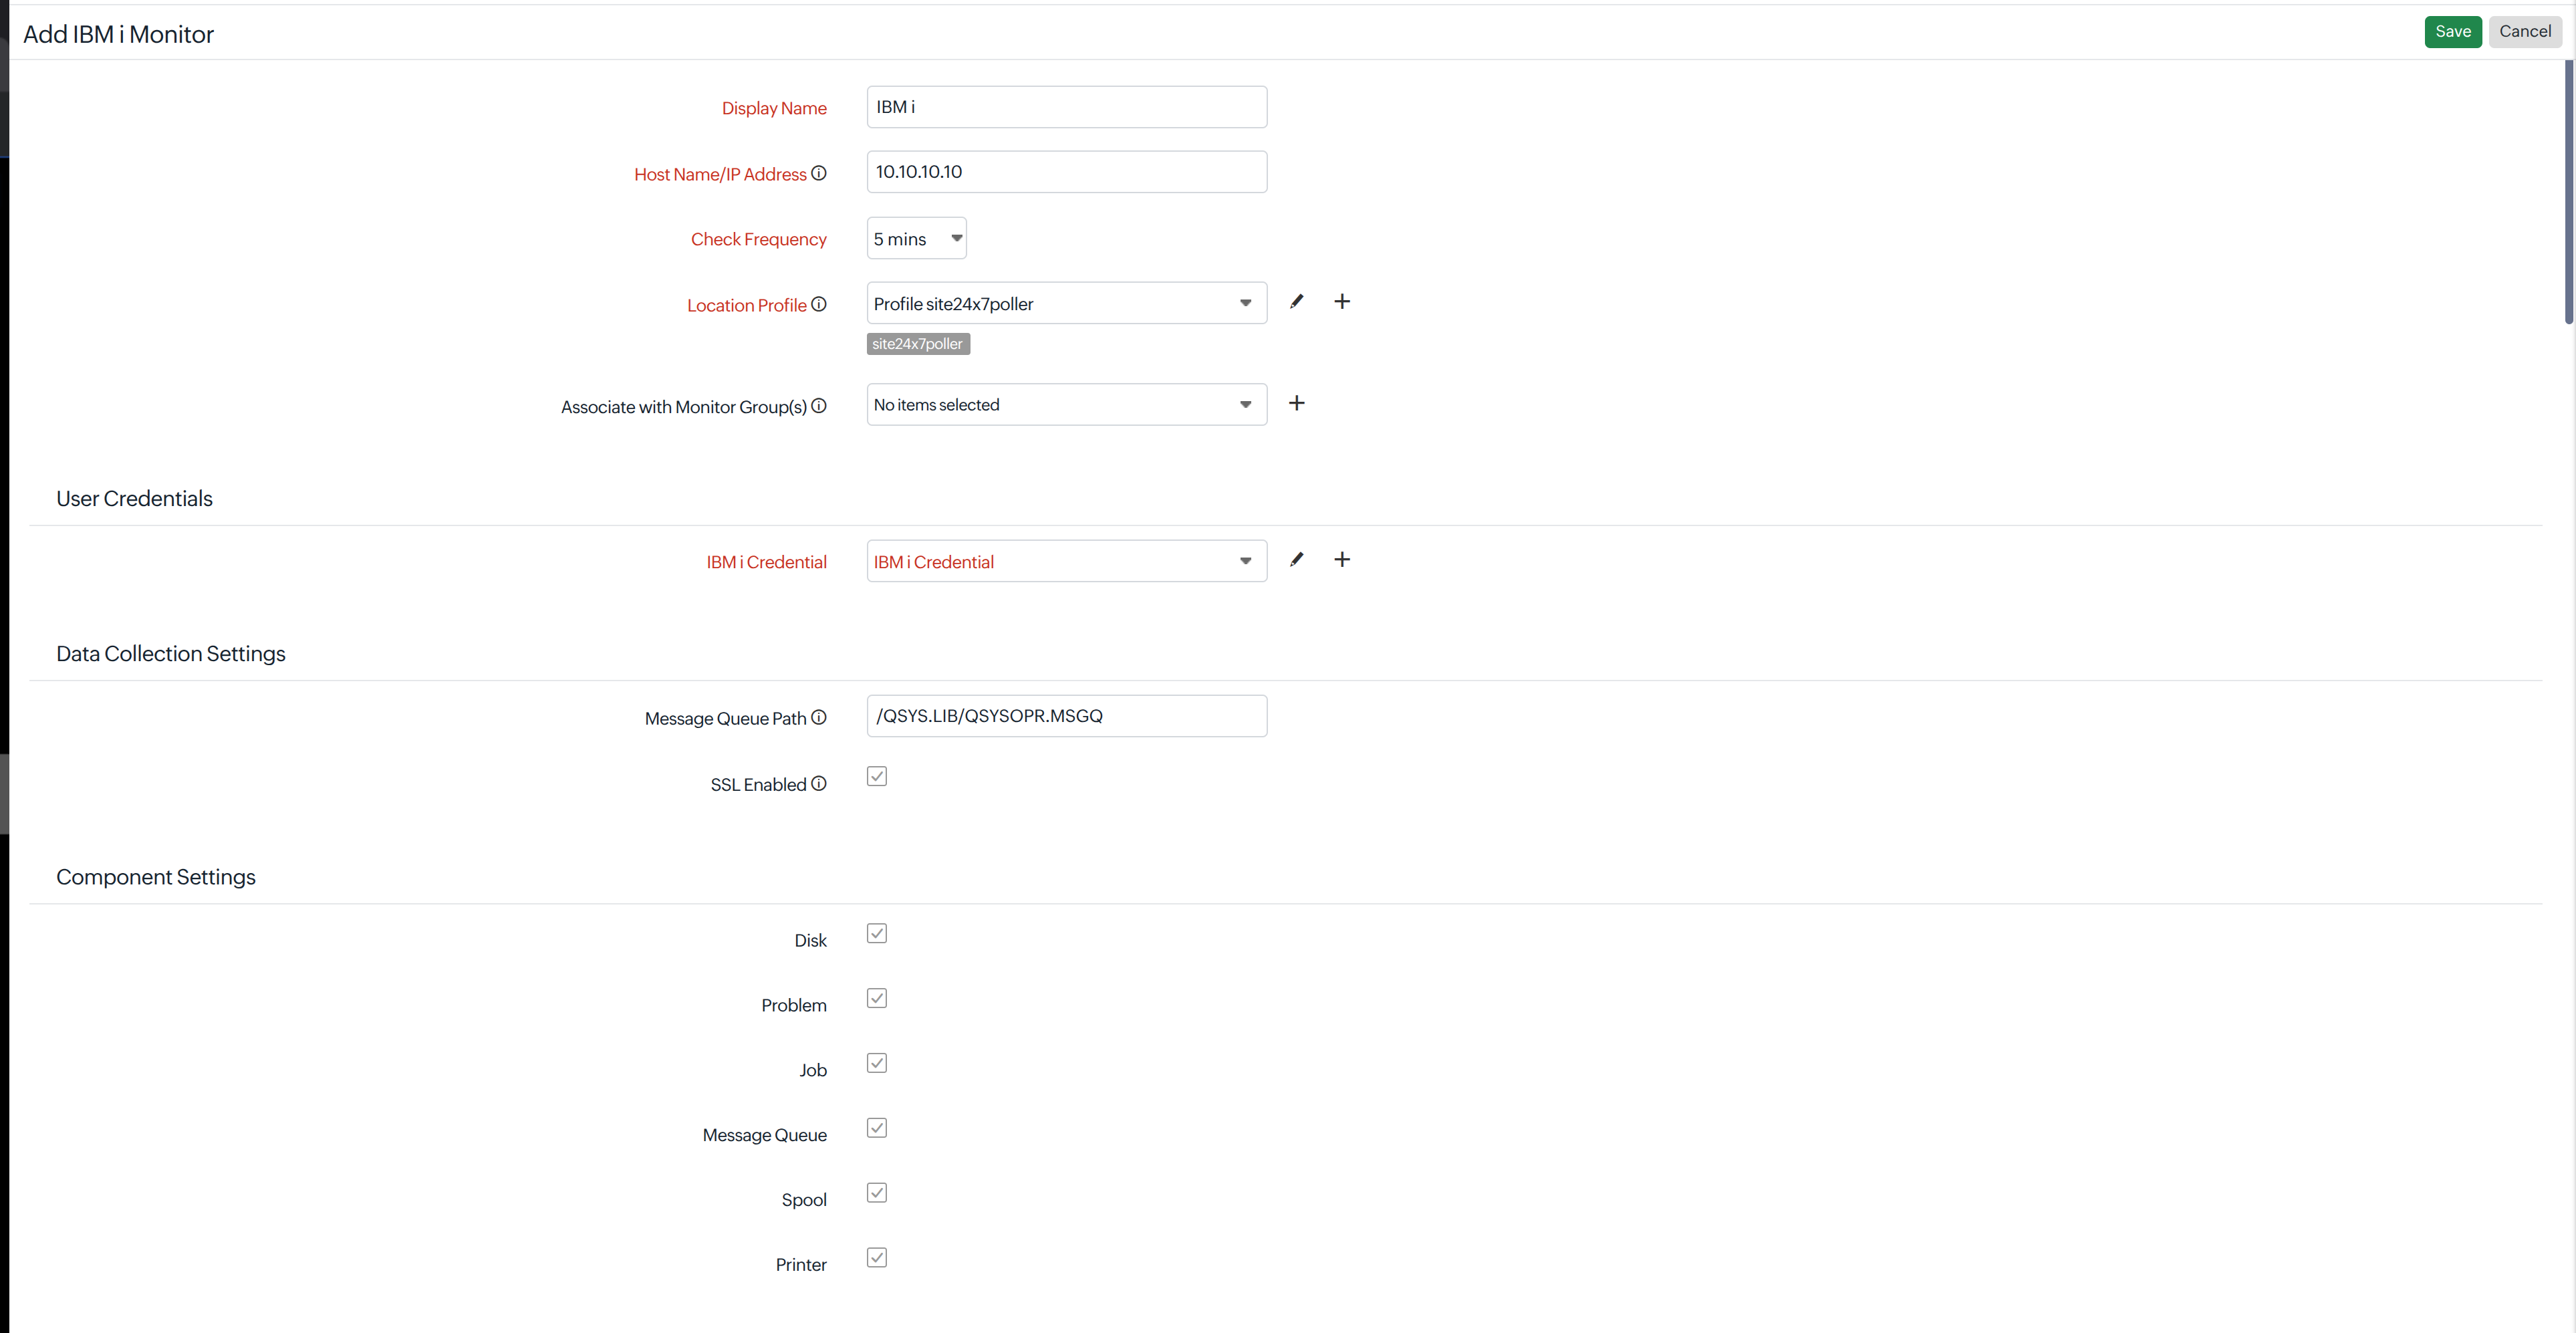Image resolution: width=2576 pixels, height=1333 pixels.
Task: Focus the Message Queue Path field
Action: (1066, 716)
